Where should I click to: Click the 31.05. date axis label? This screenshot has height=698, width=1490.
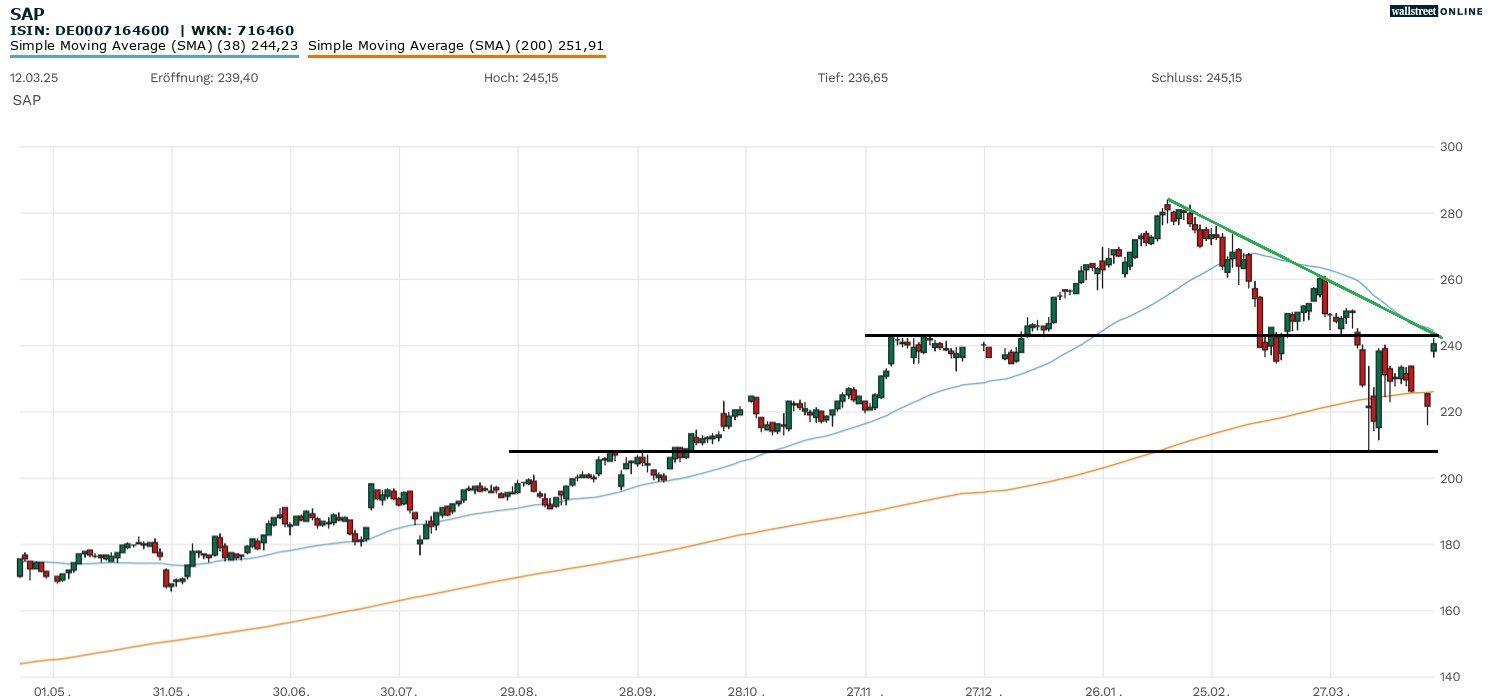[171, 691]
